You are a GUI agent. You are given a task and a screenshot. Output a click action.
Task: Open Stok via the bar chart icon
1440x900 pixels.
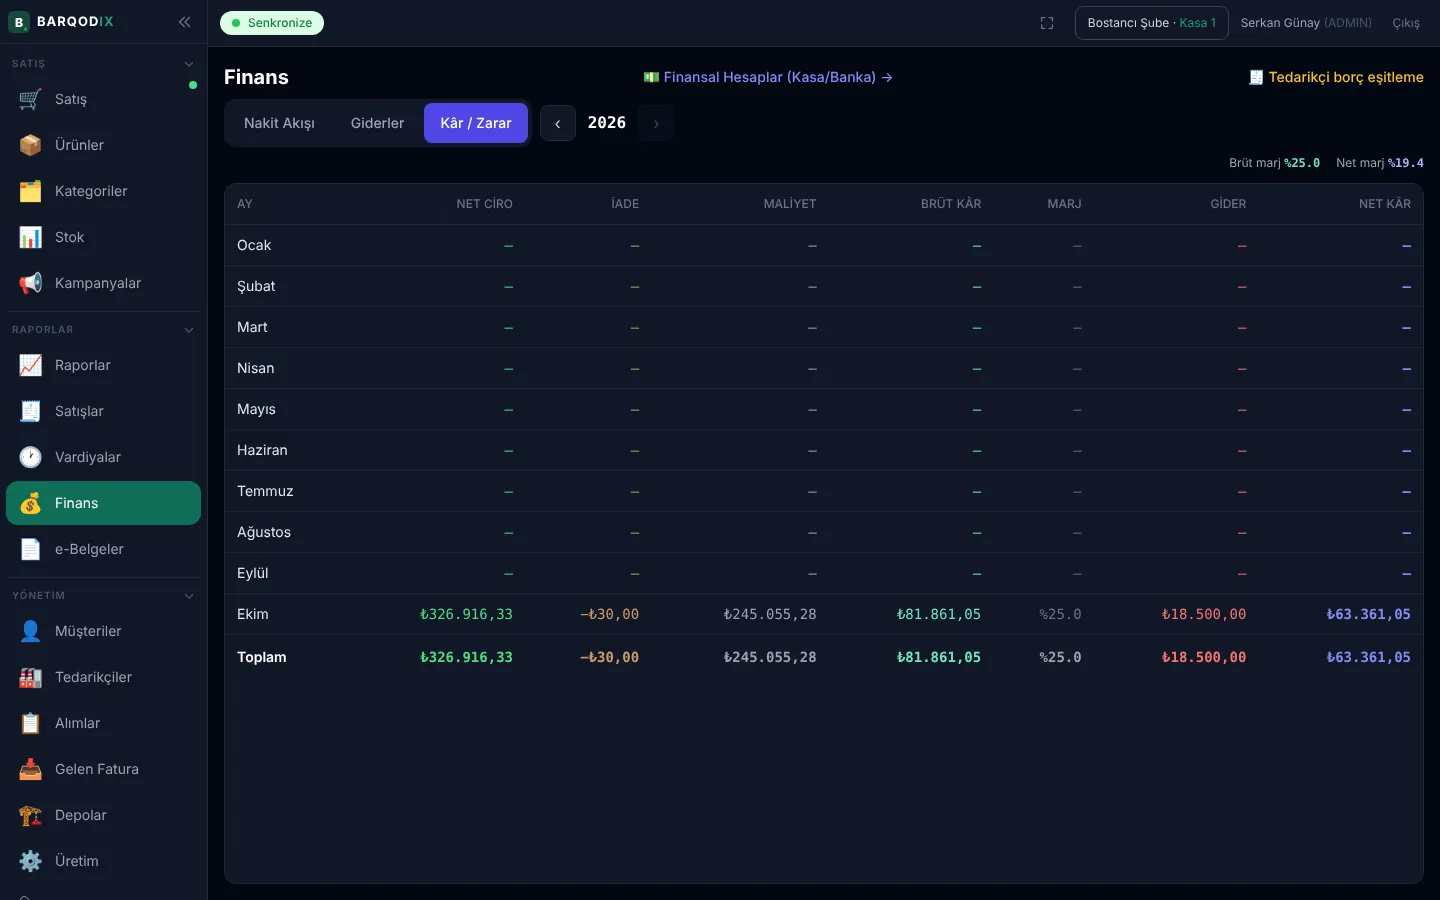click(x=30, y=237)
